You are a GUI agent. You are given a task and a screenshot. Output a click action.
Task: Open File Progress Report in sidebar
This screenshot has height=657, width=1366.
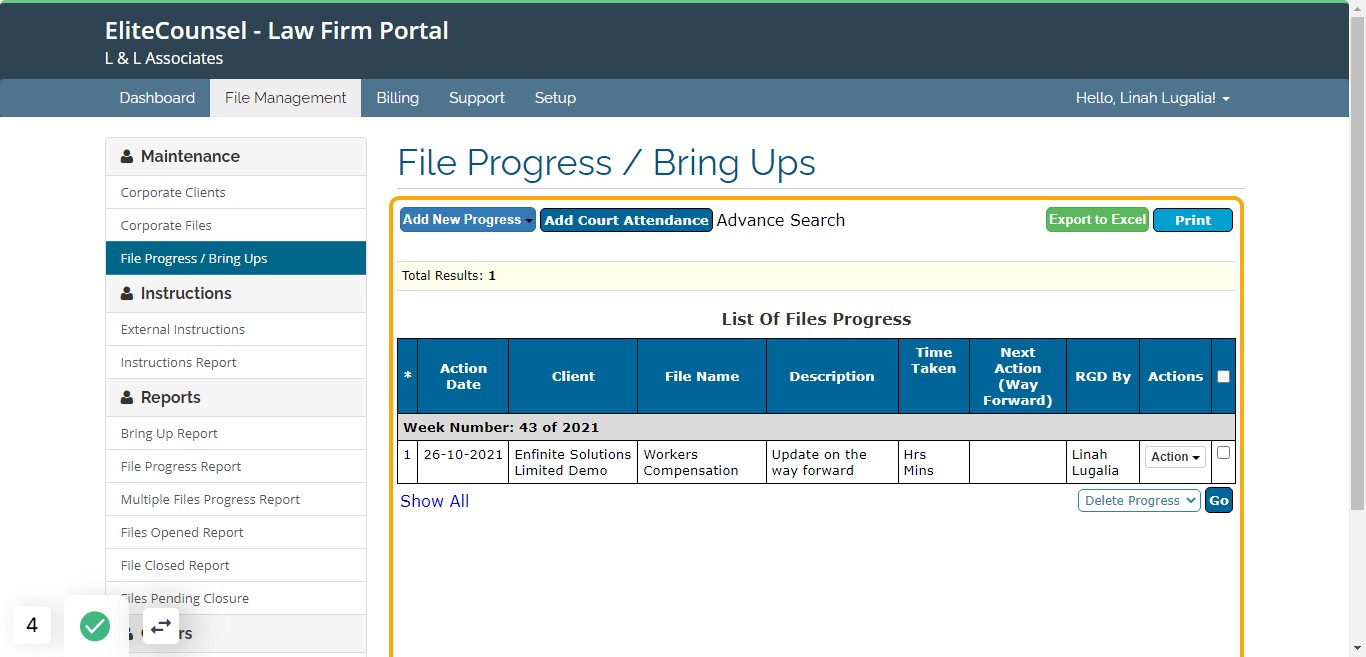(236, 466)
